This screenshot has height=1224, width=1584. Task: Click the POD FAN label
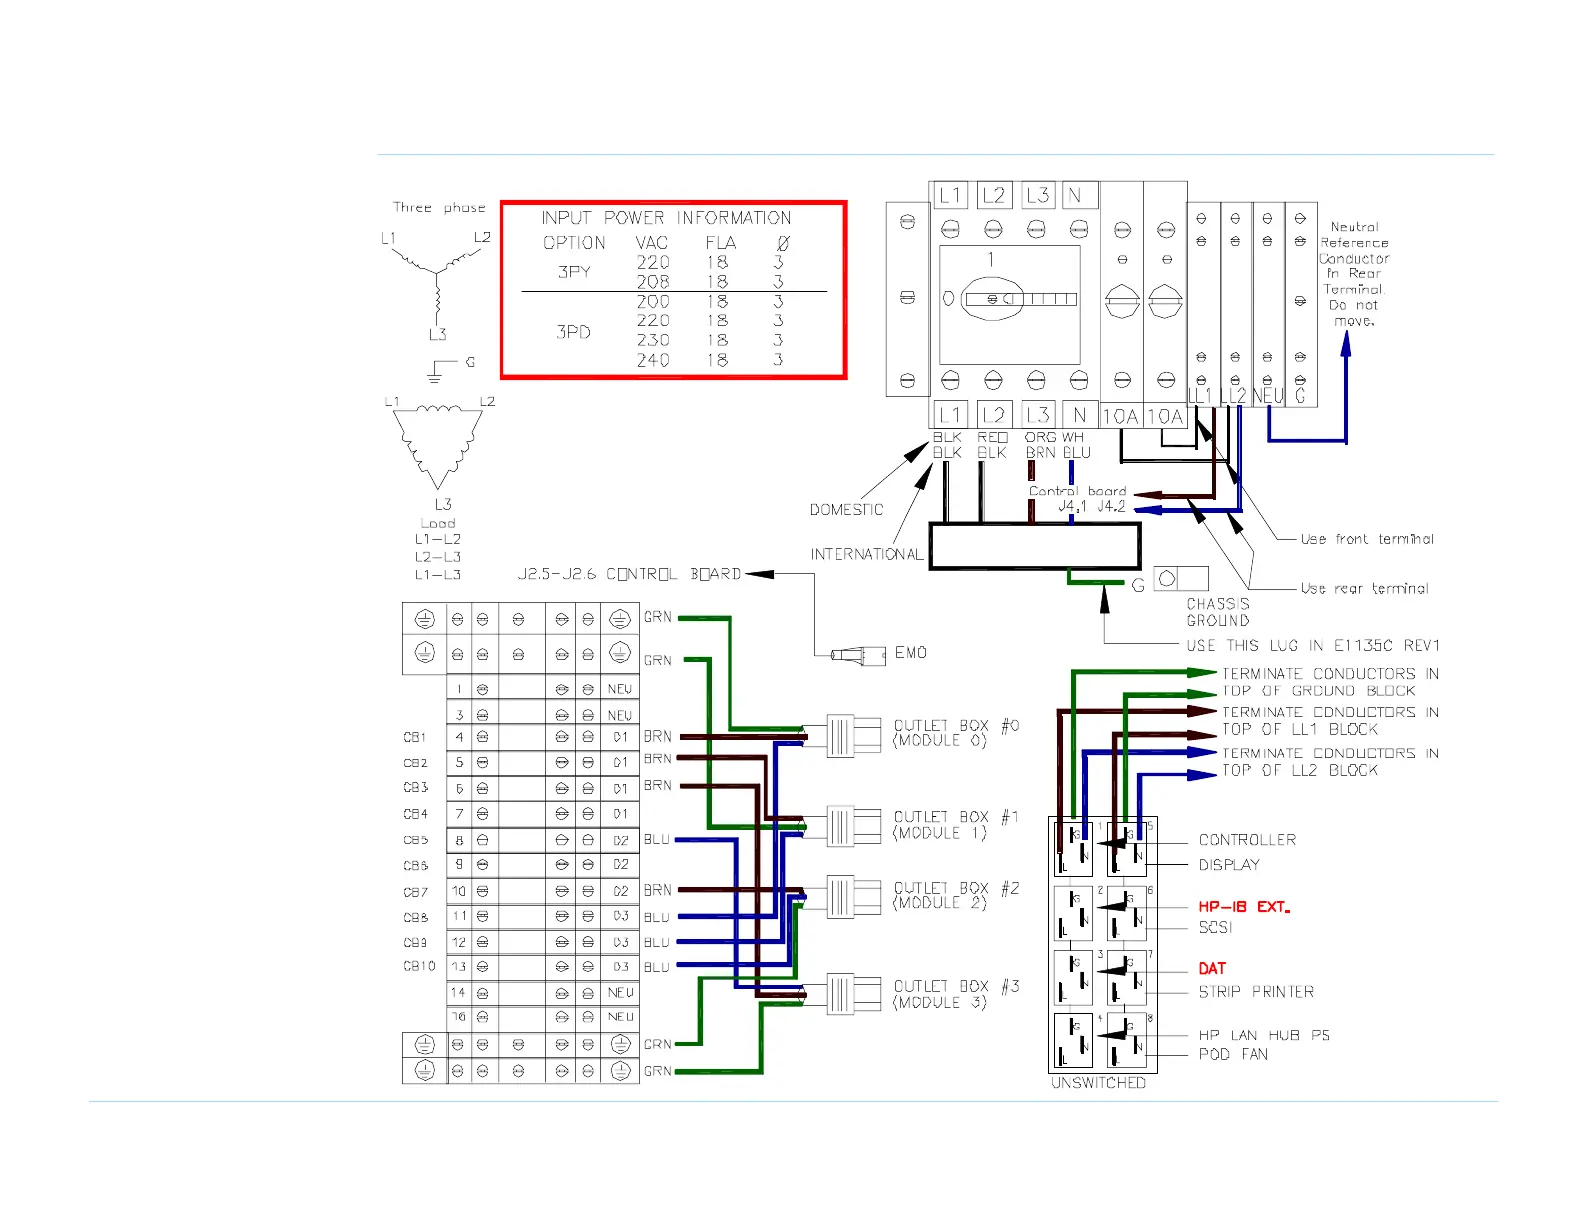[x=1234, y=1054]
